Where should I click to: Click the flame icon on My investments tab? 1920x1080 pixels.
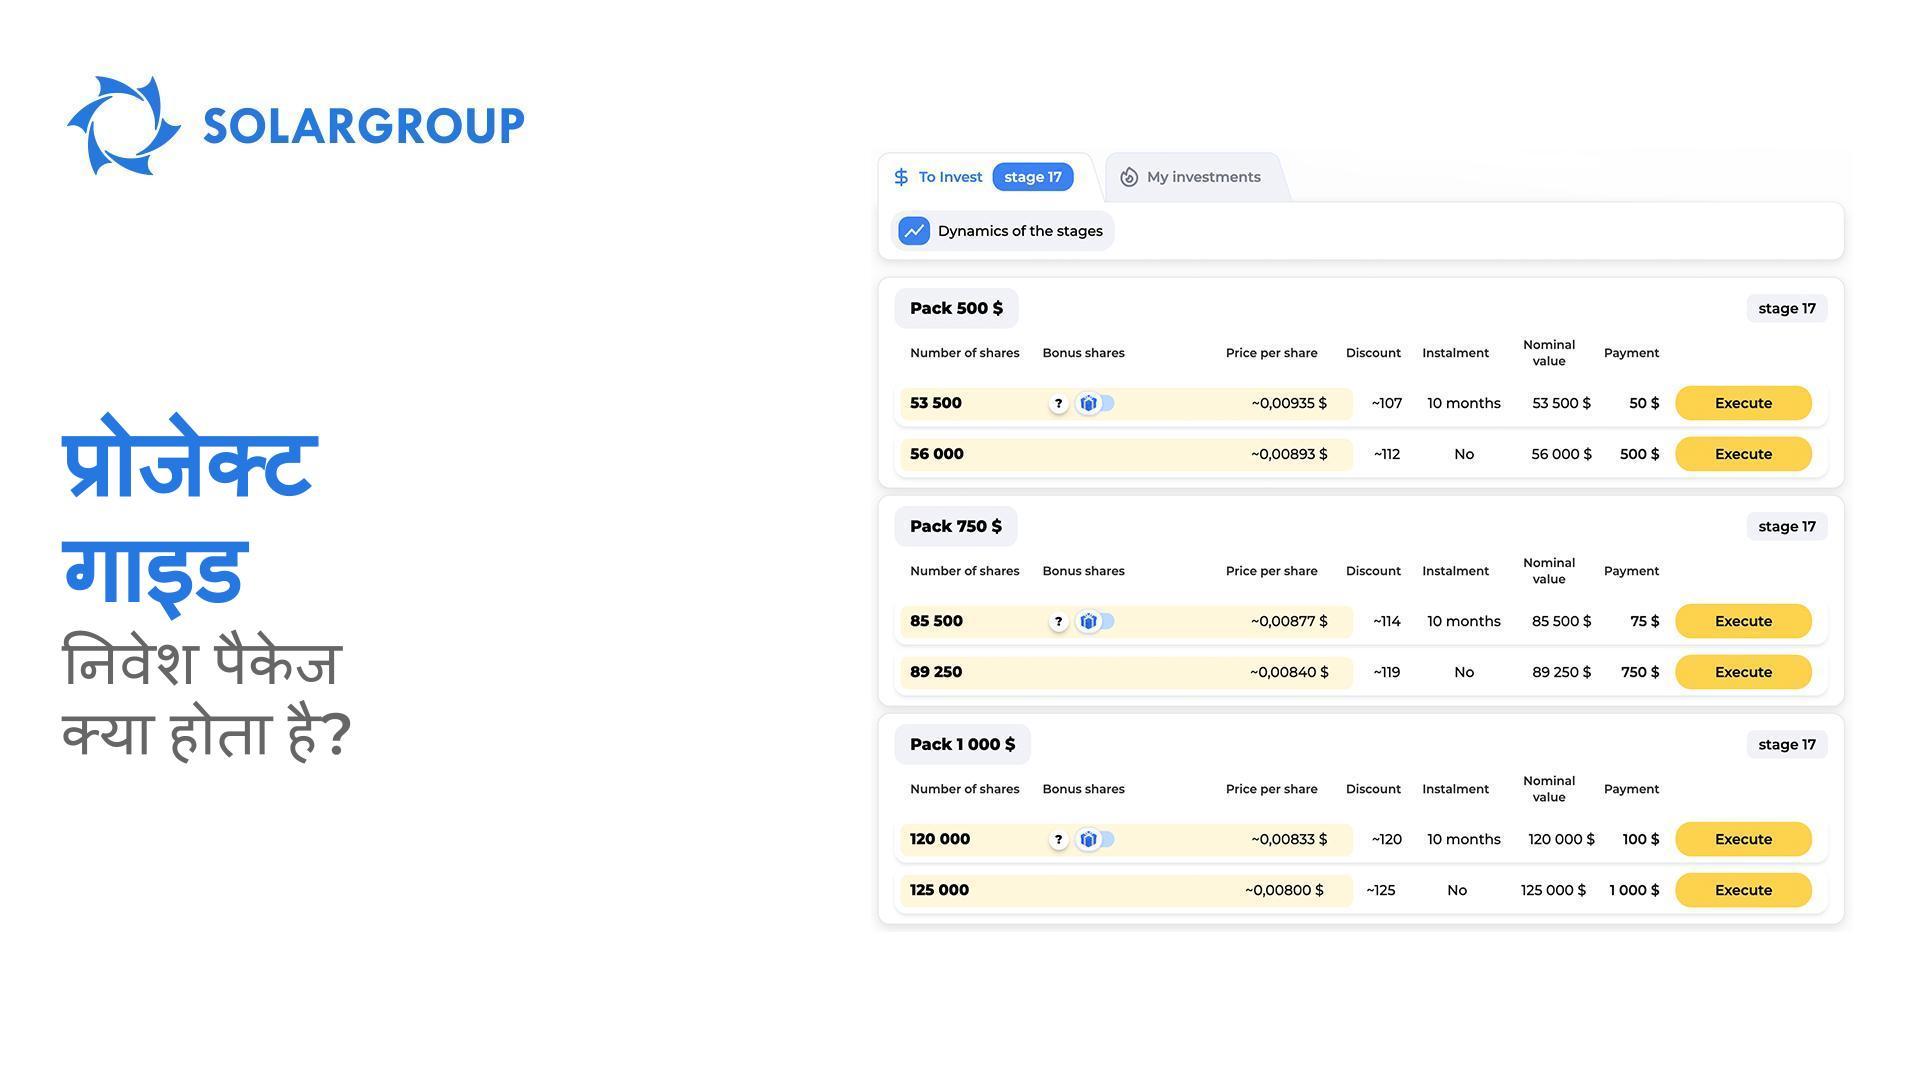[1129, 177]
